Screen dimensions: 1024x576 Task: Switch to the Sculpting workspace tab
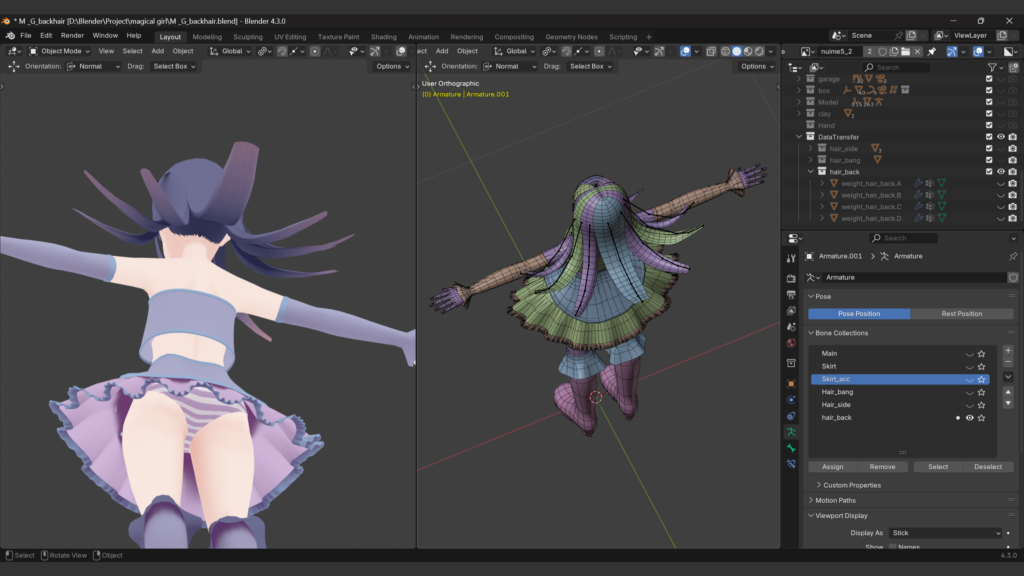(x=247, y=37)
